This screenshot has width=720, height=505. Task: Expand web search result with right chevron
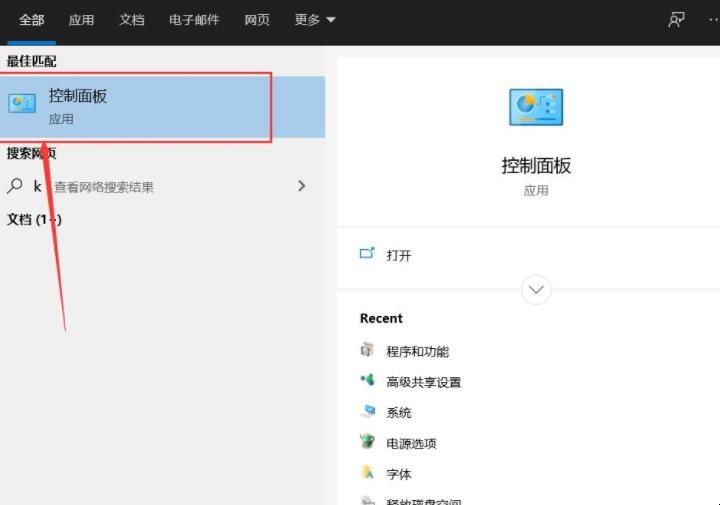[x=302, y=186]
